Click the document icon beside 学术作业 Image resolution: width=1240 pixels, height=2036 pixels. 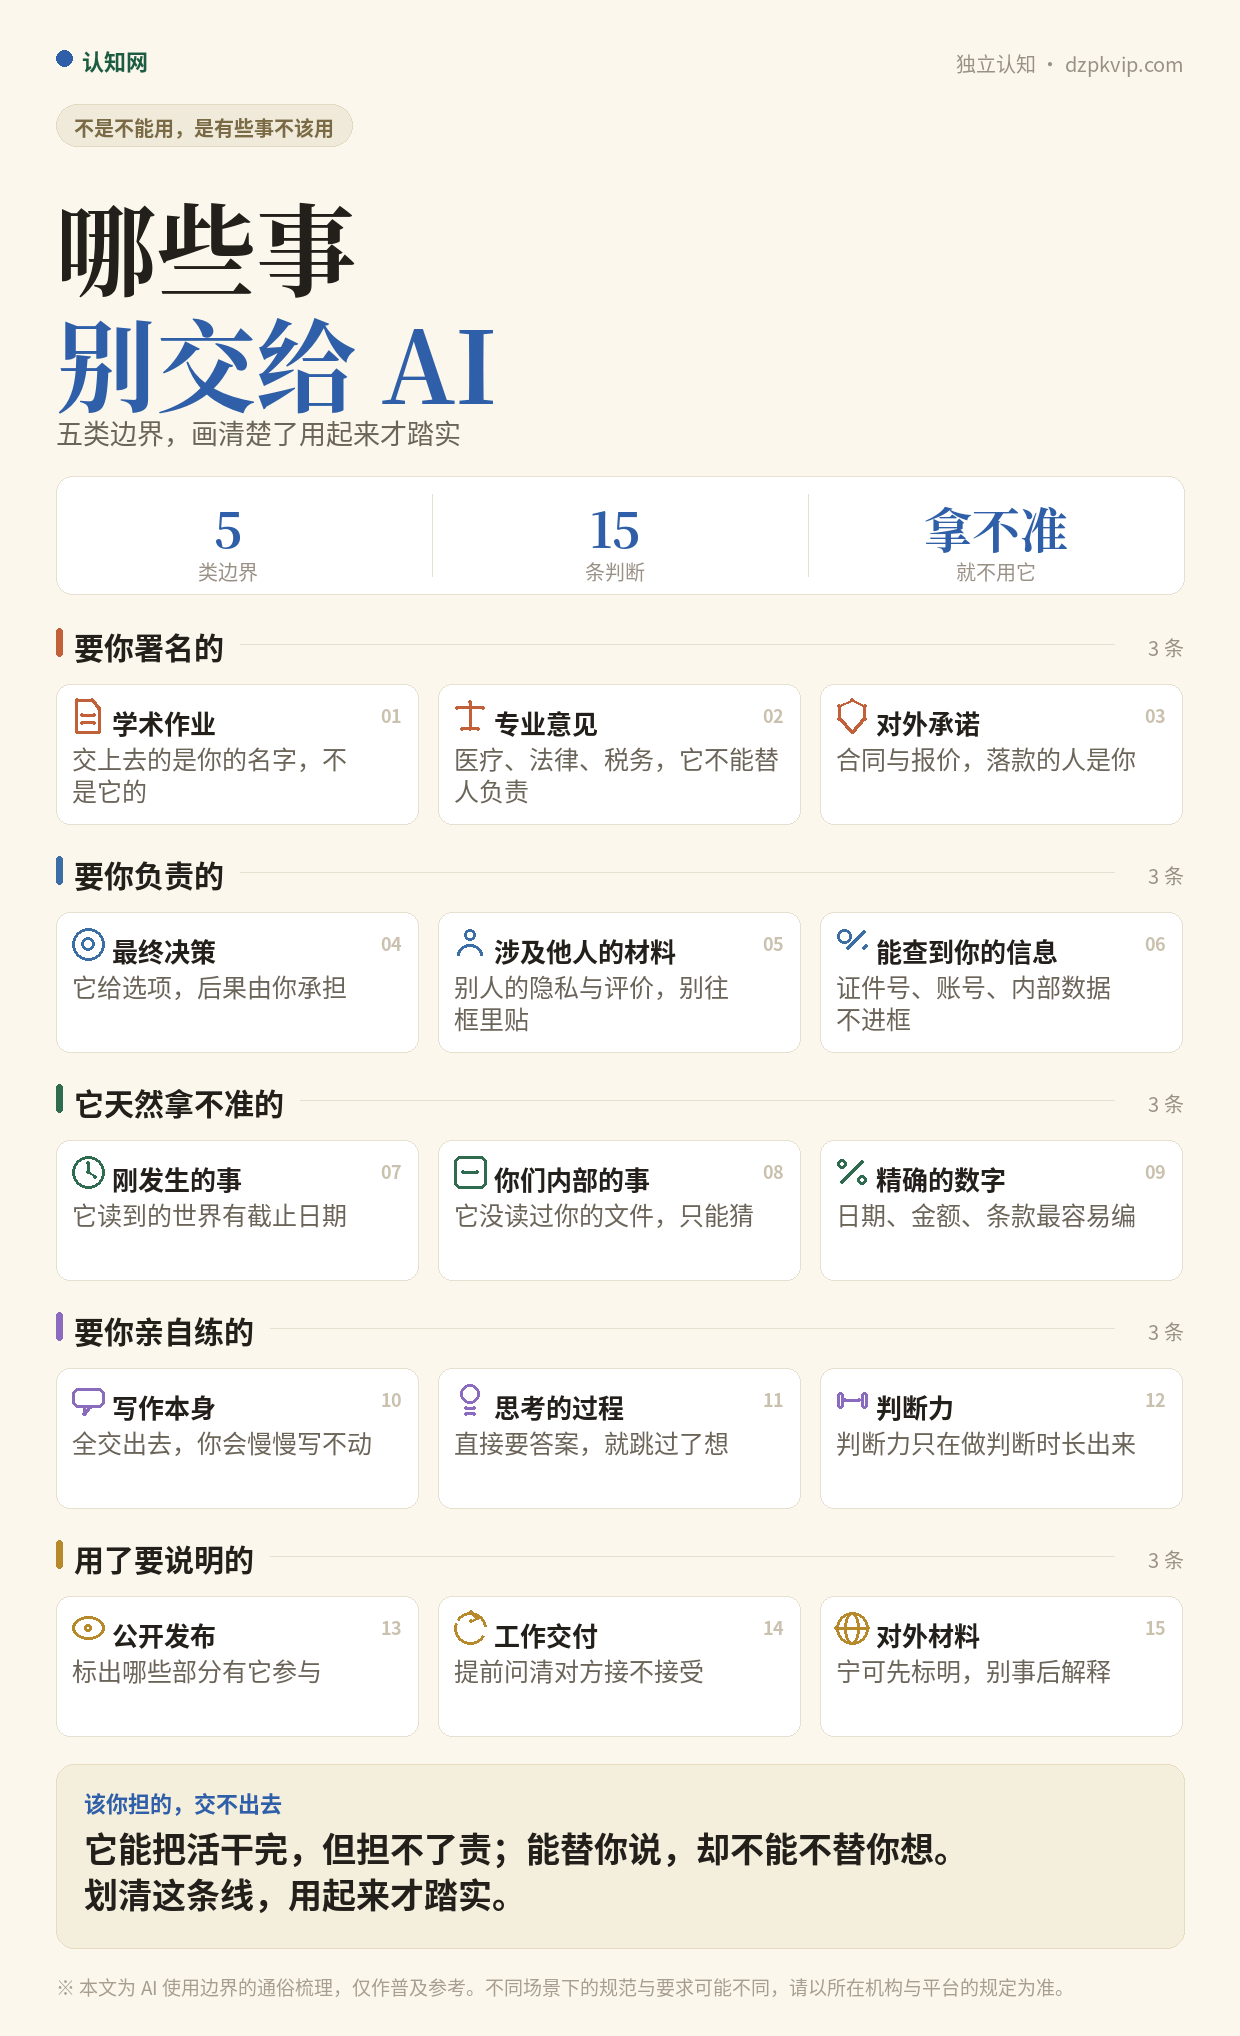[x=88, y=716]
